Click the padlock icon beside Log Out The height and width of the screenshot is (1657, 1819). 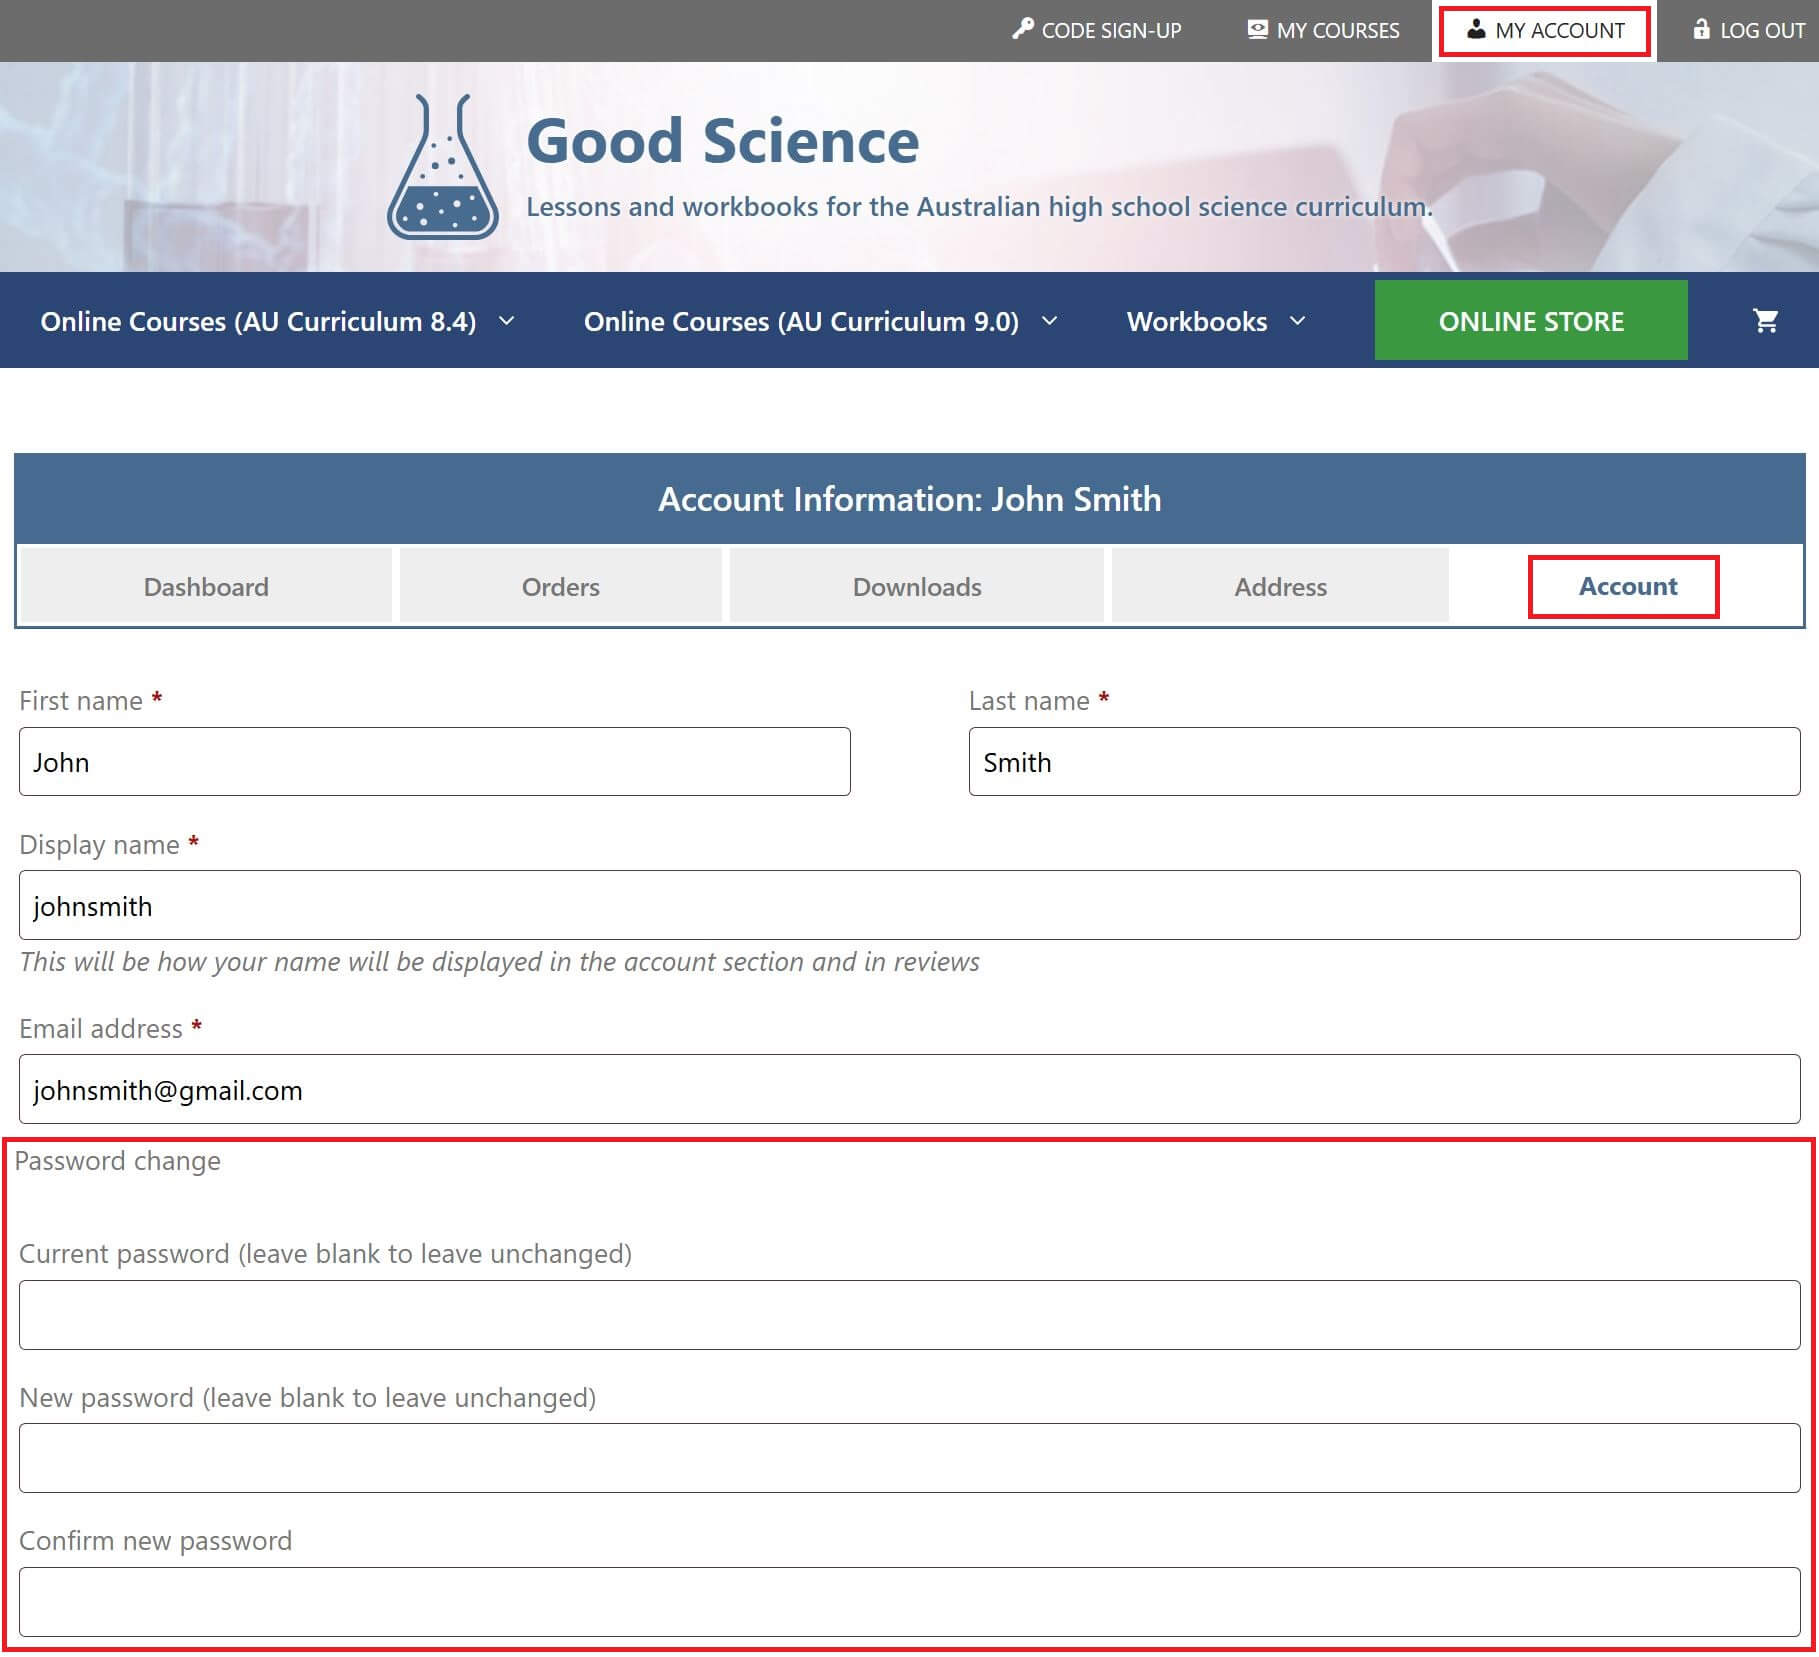(1700, 29)
